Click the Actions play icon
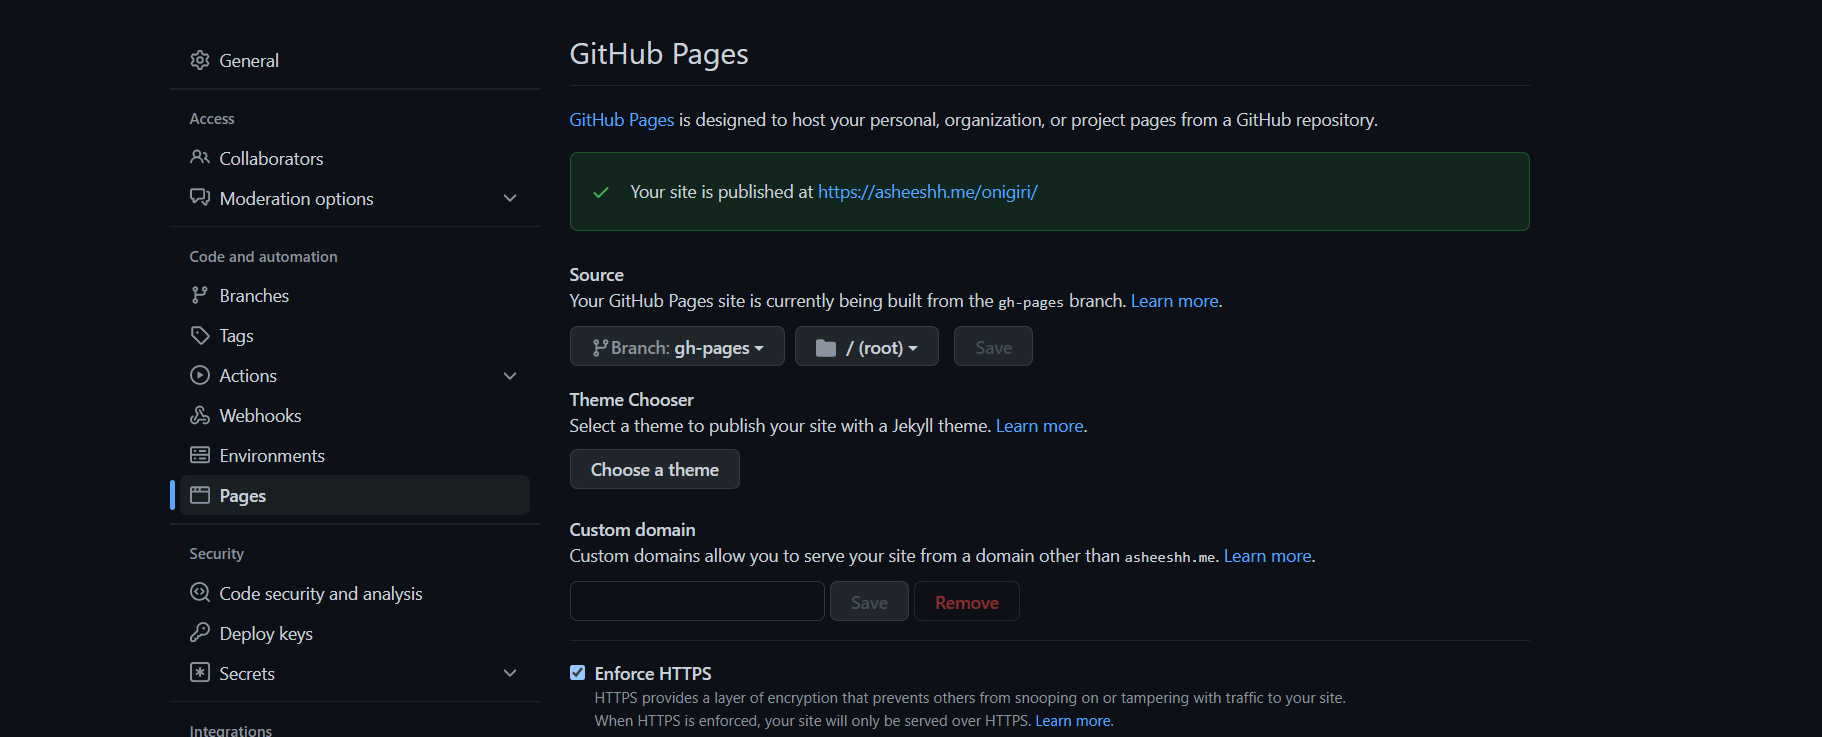 [x=200, y=375]
